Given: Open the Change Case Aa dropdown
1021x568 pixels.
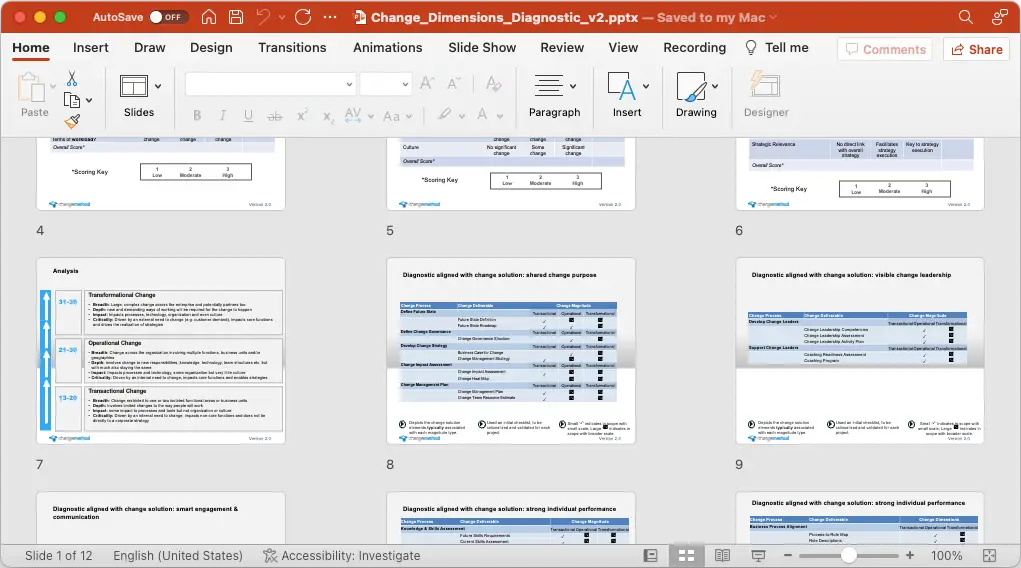Looking at the screenshot, I should coord(397,117).
